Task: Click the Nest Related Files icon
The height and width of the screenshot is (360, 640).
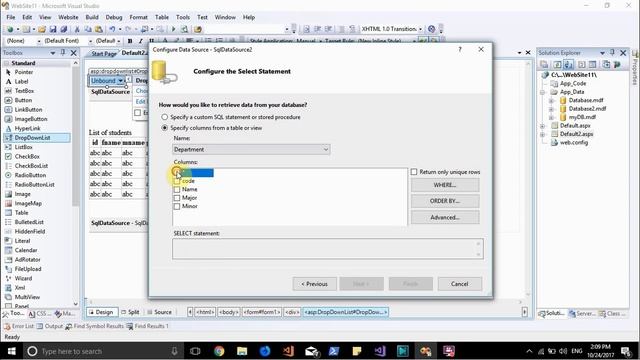Action: pyautogui.click(x=569, y=64)
